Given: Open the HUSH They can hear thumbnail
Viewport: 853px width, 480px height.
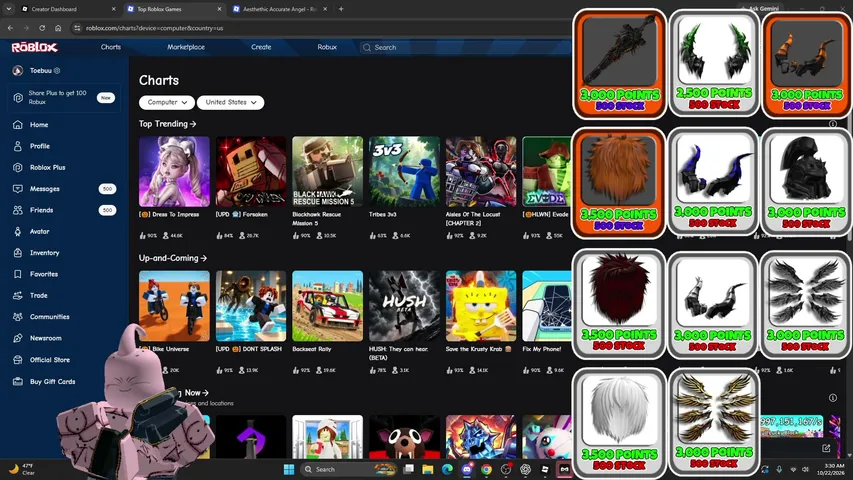Looking at the screenshot, I should [x=404, y=306].
